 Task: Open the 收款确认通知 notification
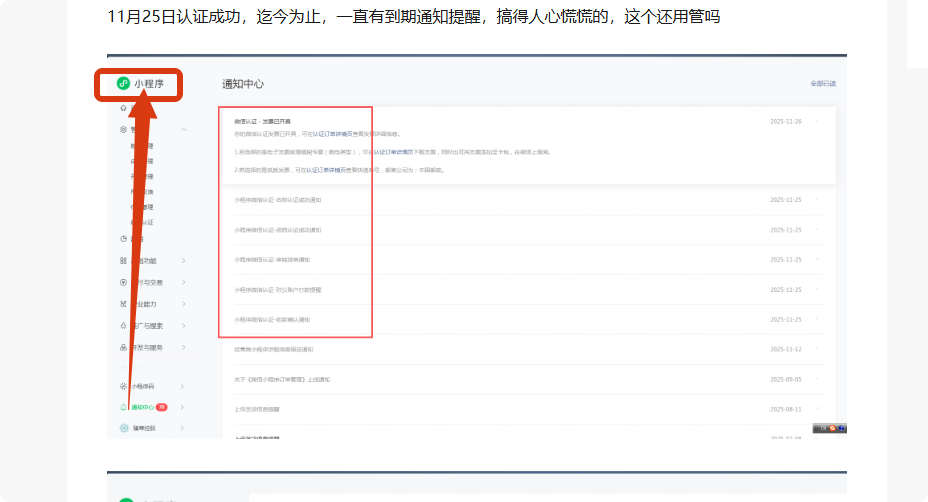272,320
